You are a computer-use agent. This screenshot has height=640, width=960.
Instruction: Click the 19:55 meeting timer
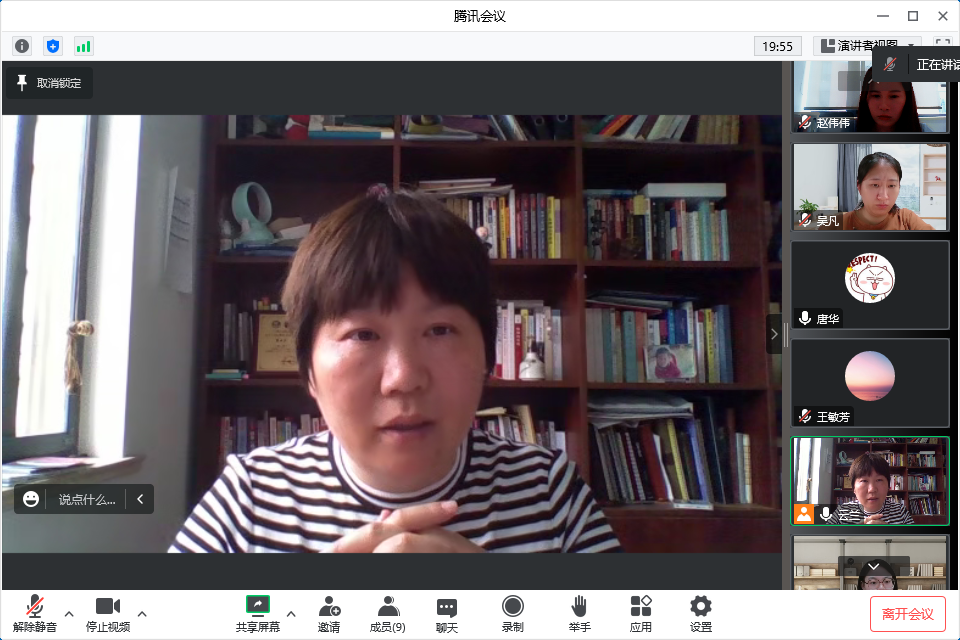778,46
